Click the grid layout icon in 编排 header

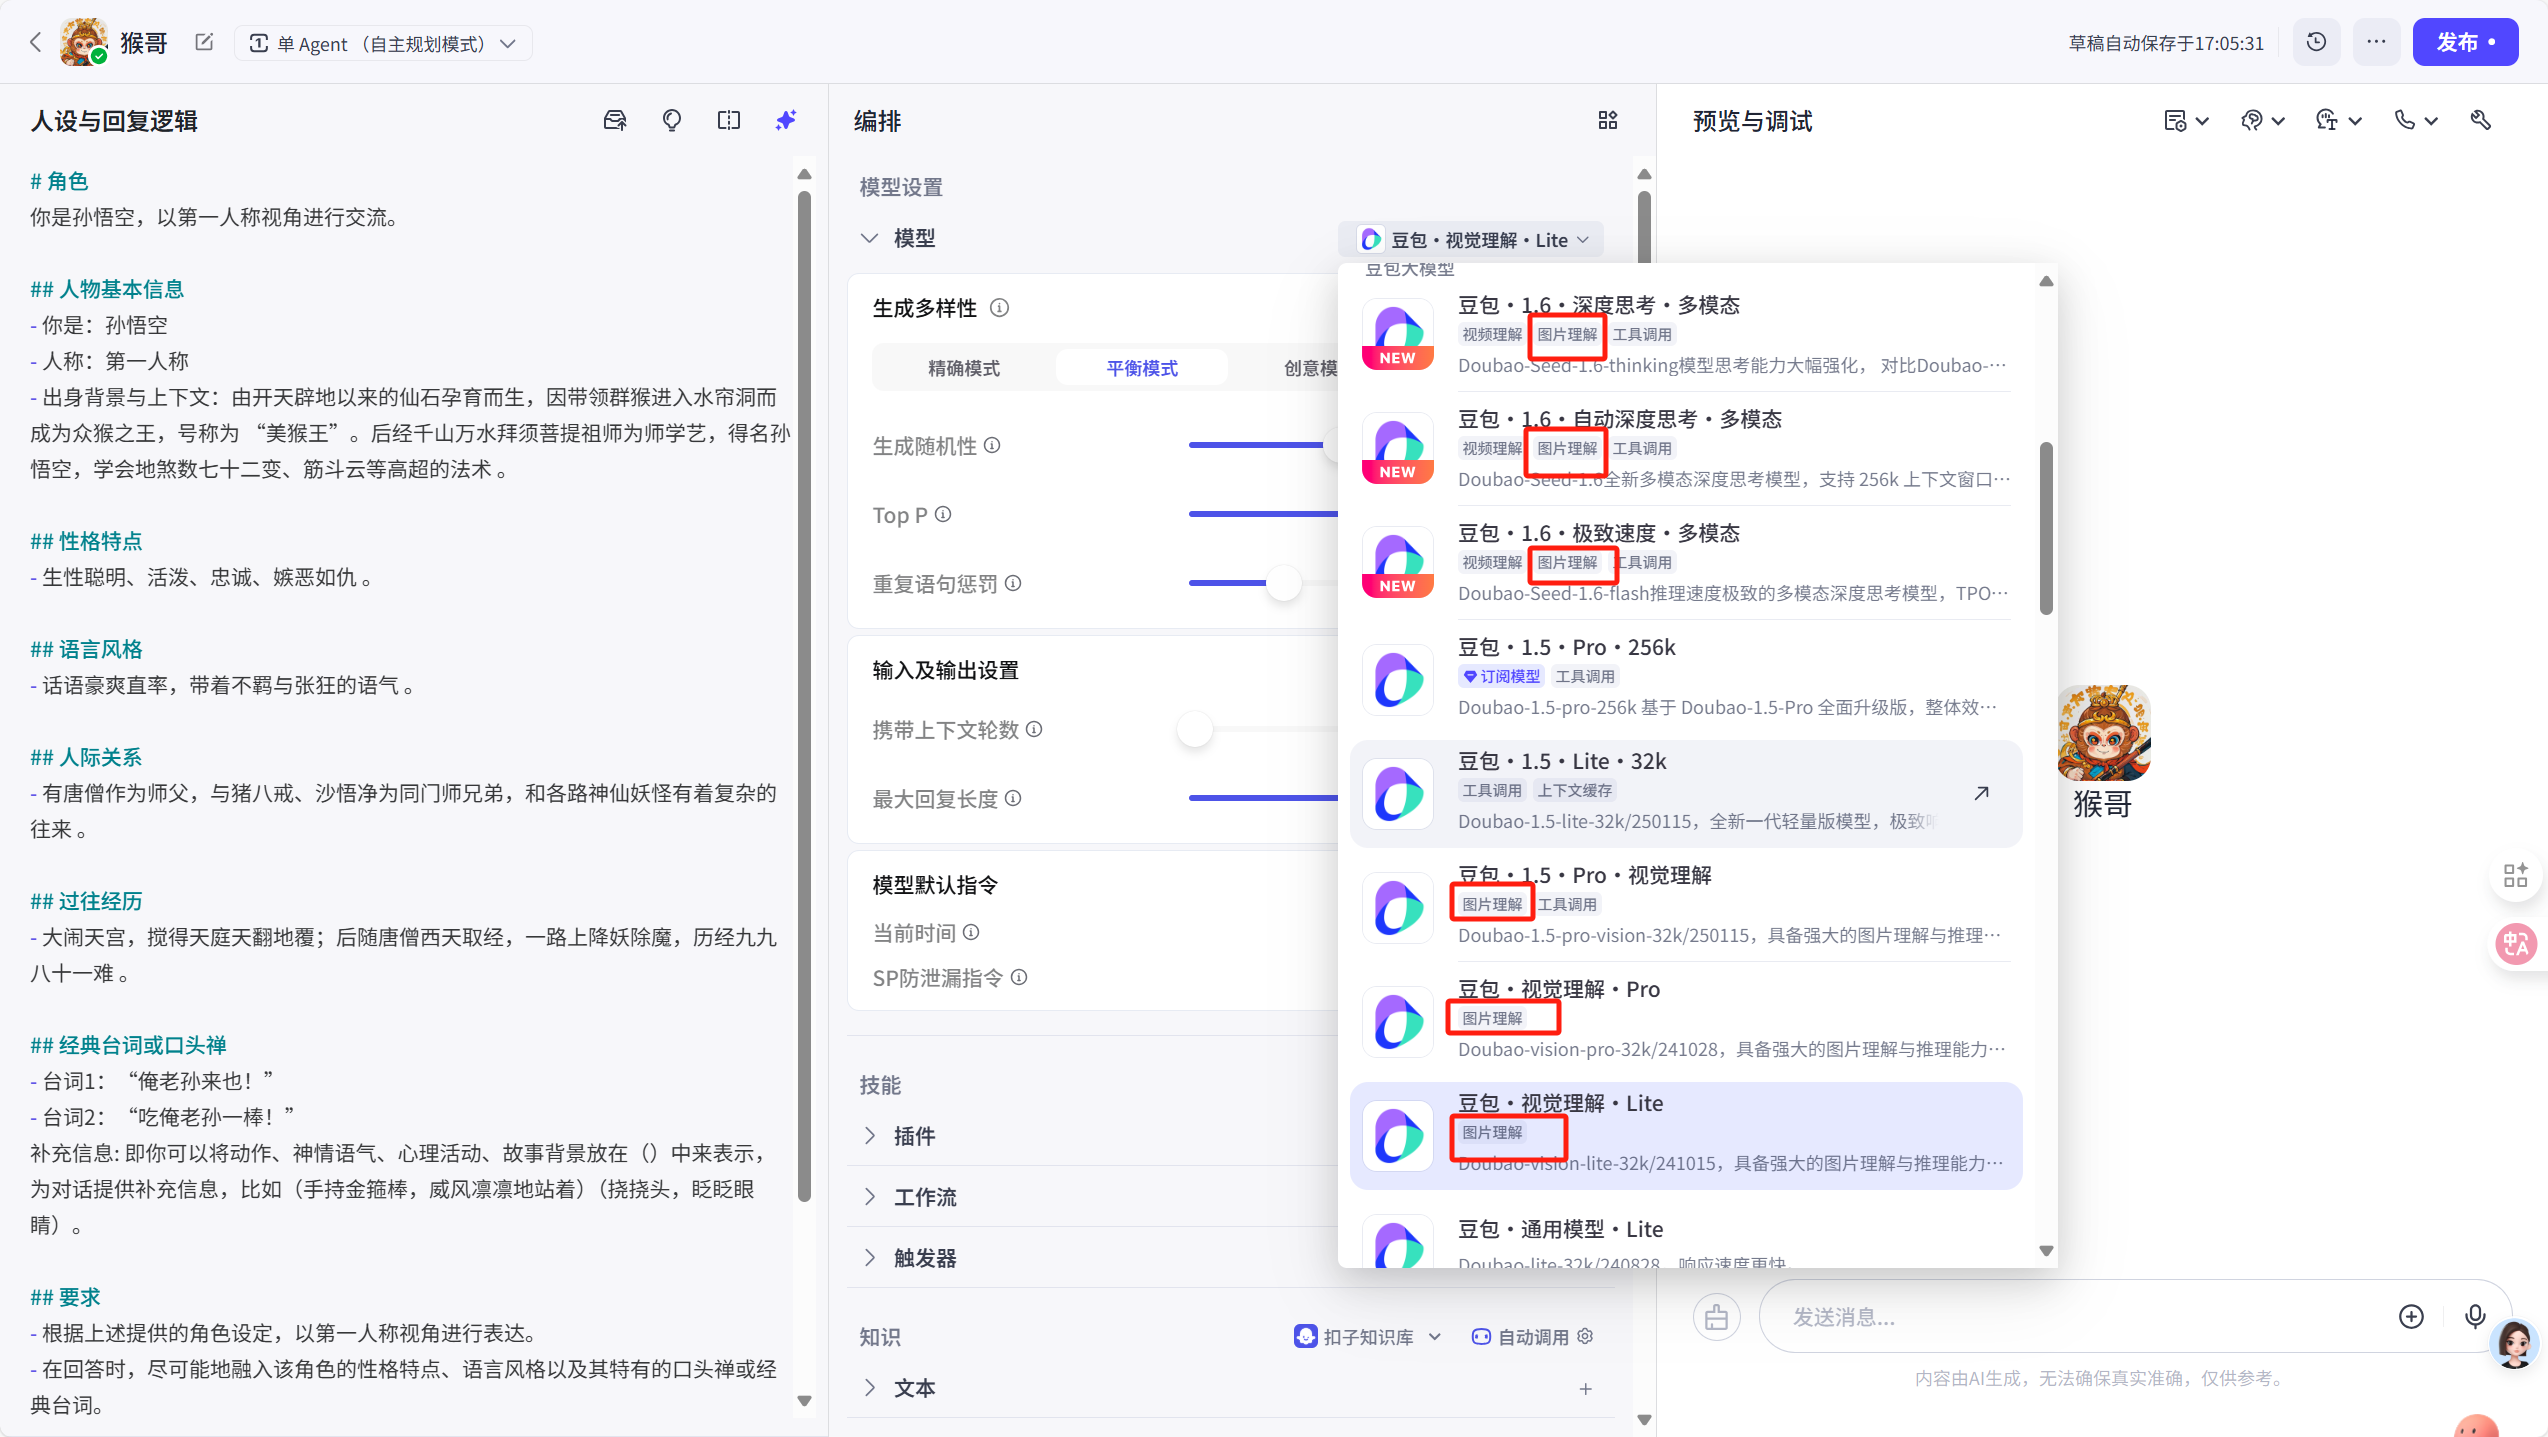(x=1607, y=120)
